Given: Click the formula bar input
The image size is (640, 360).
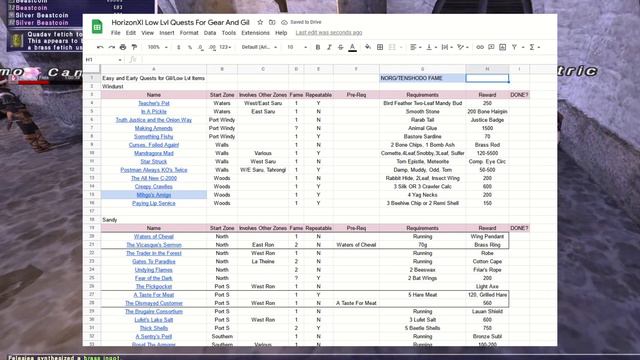Looking at the screenshot, I should [347, 60].
